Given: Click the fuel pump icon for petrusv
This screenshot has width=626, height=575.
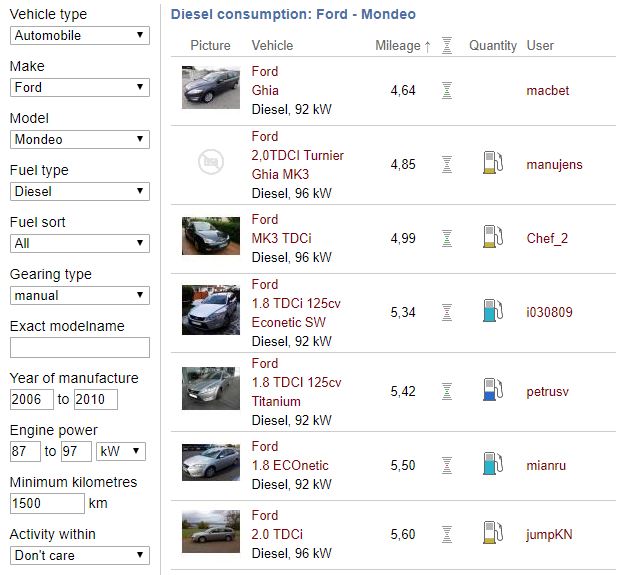Looking at the screenshot, I should (491, 390).
